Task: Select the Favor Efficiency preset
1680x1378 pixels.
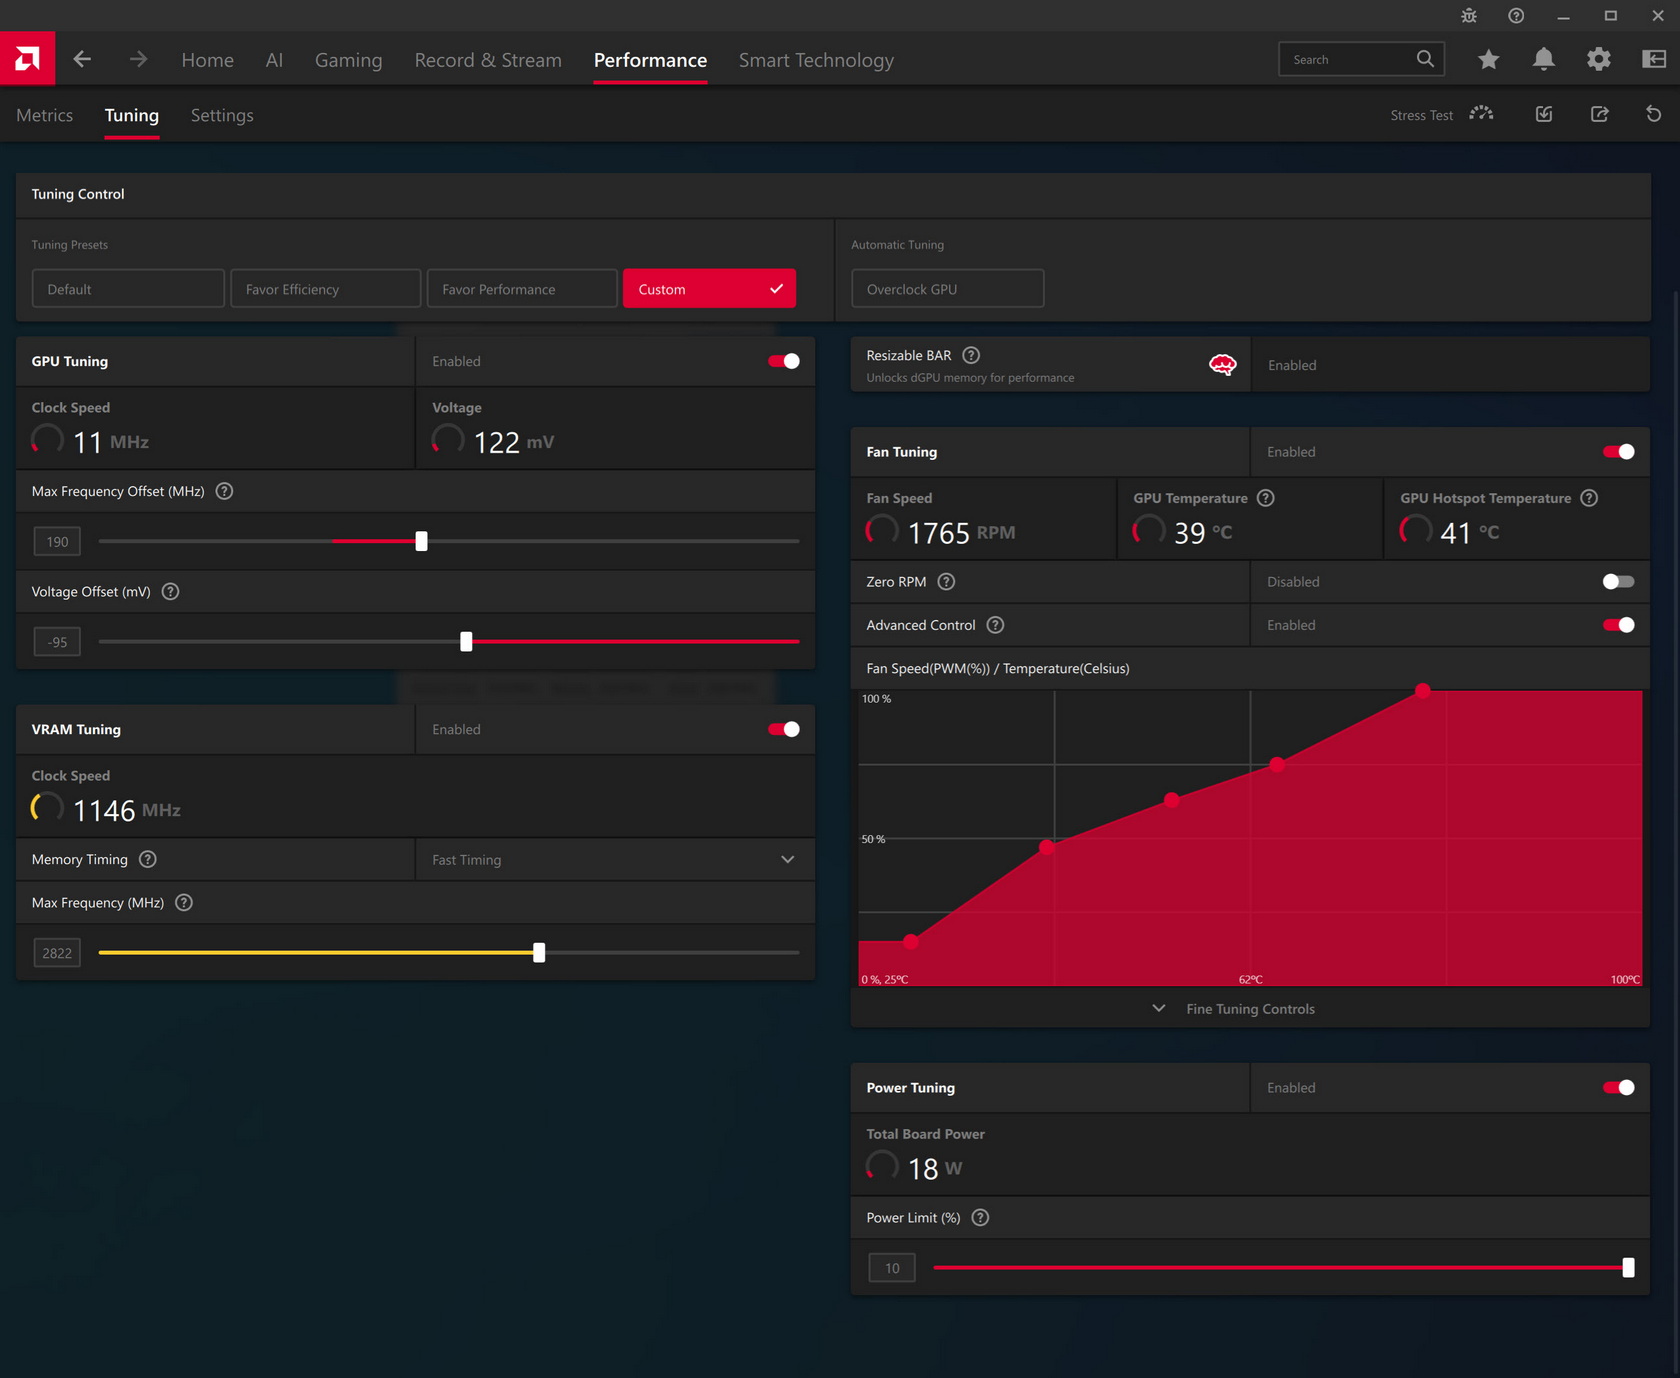Action: (325, 289)
